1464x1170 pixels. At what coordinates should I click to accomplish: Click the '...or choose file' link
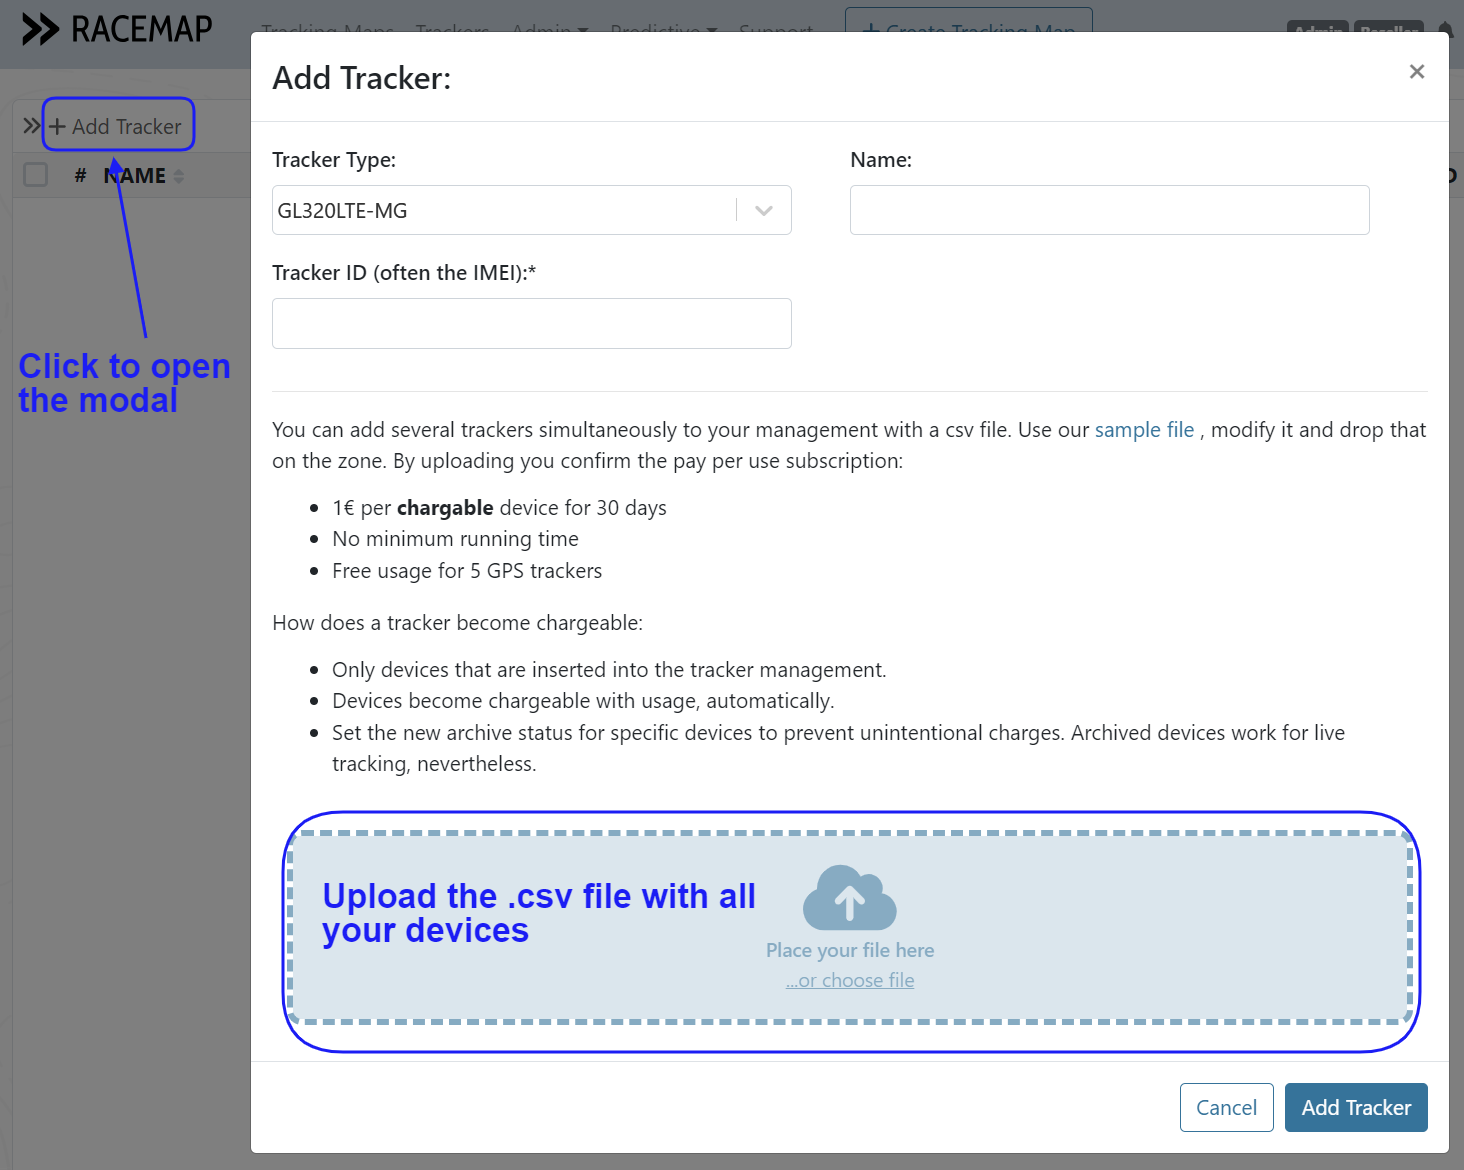850,980
